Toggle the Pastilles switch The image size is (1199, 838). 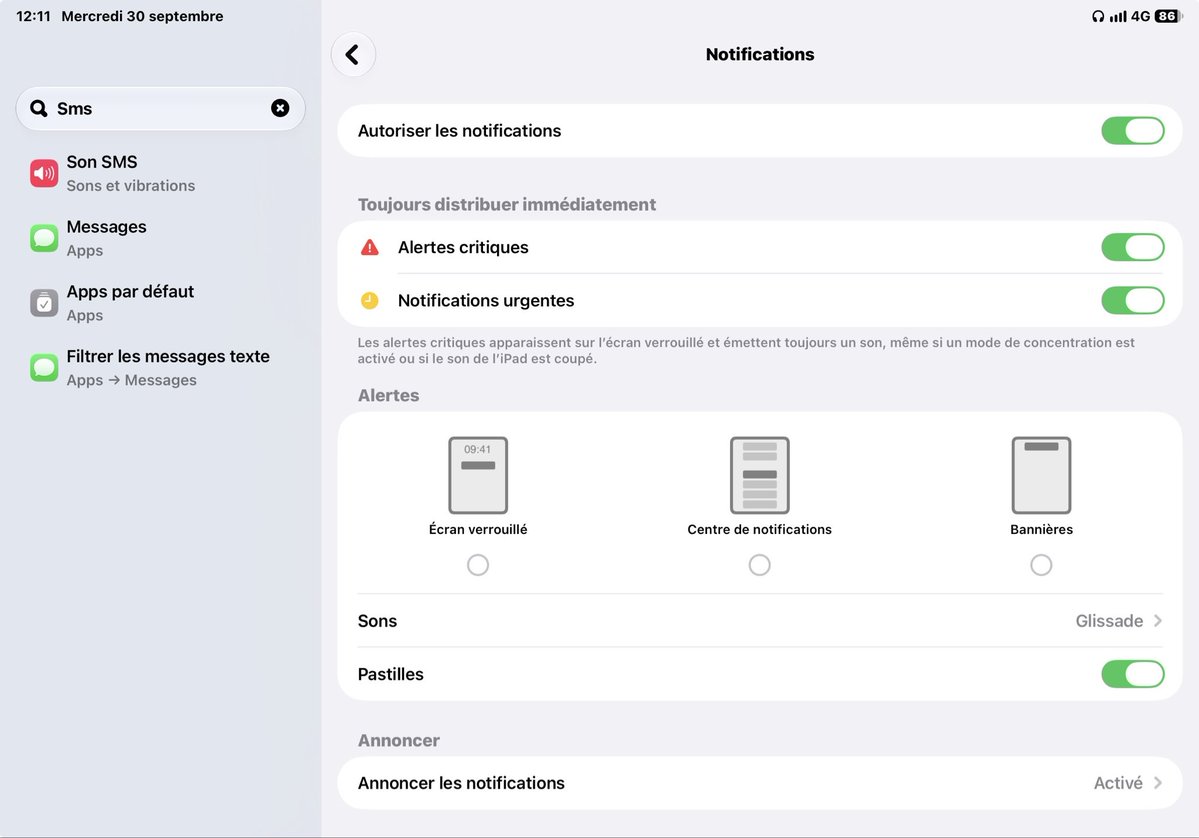click(x=1132, y=674)
